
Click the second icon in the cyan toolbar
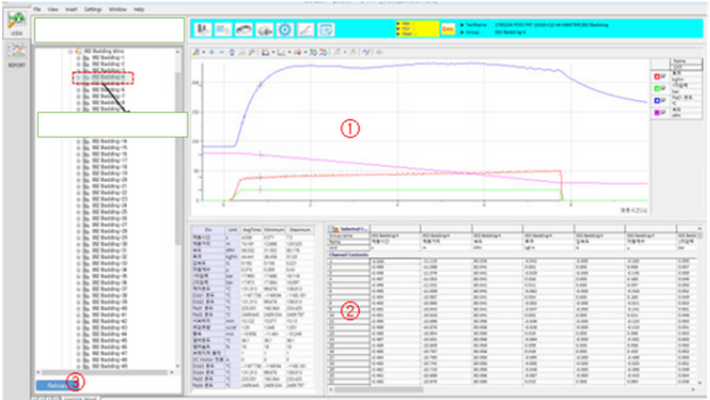click(221, 30)
